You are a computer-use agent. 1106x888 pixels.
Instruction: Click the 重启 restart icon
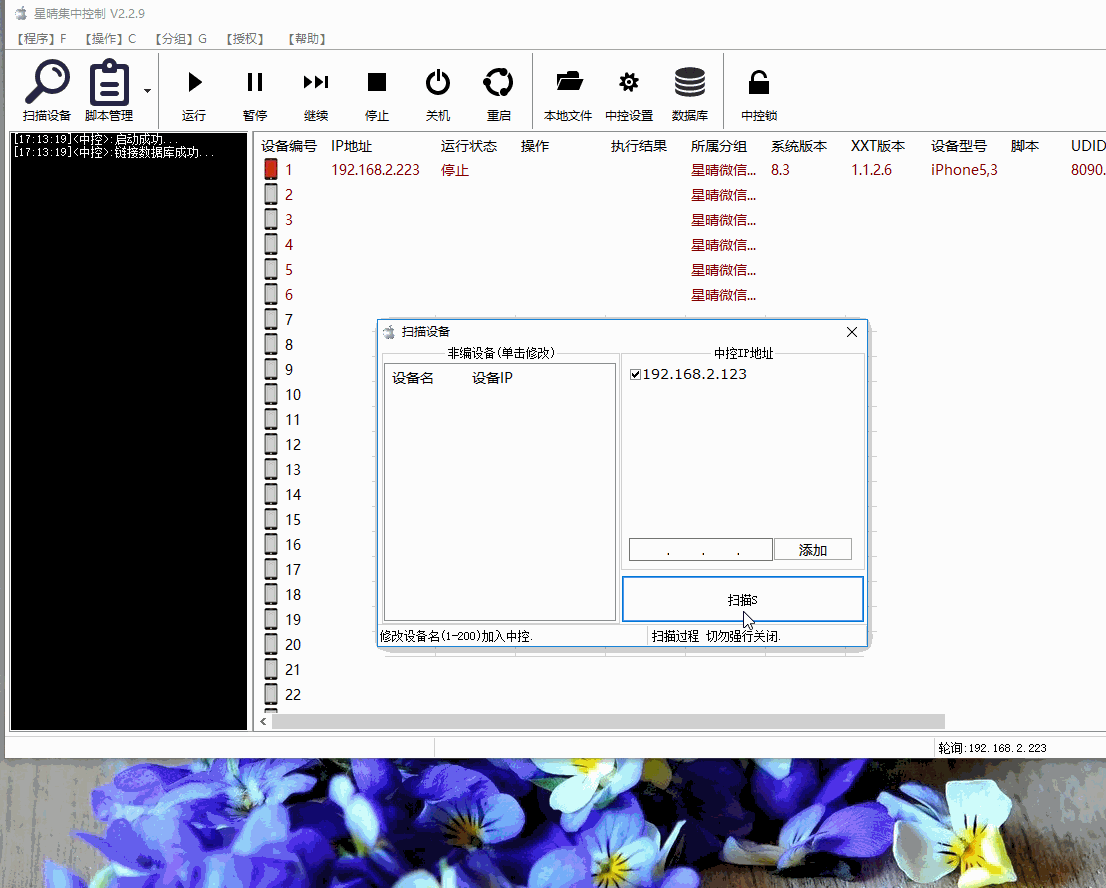(x=498, y=82)
